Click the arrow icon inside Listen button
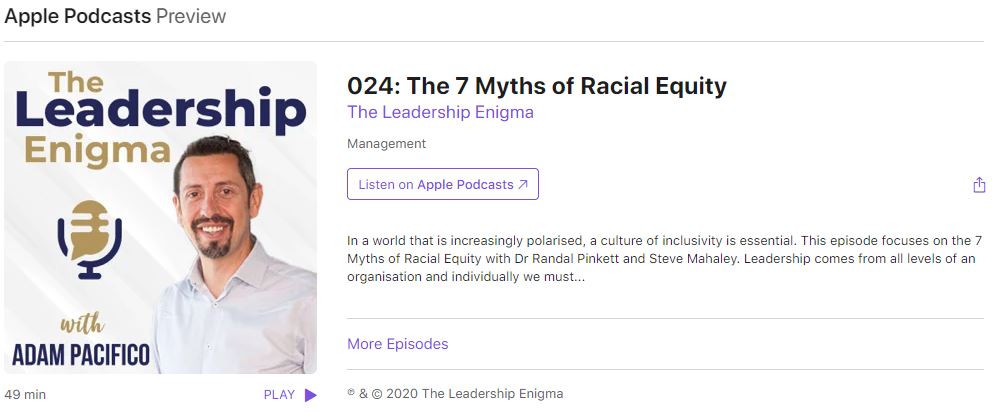 click(523, 185)
